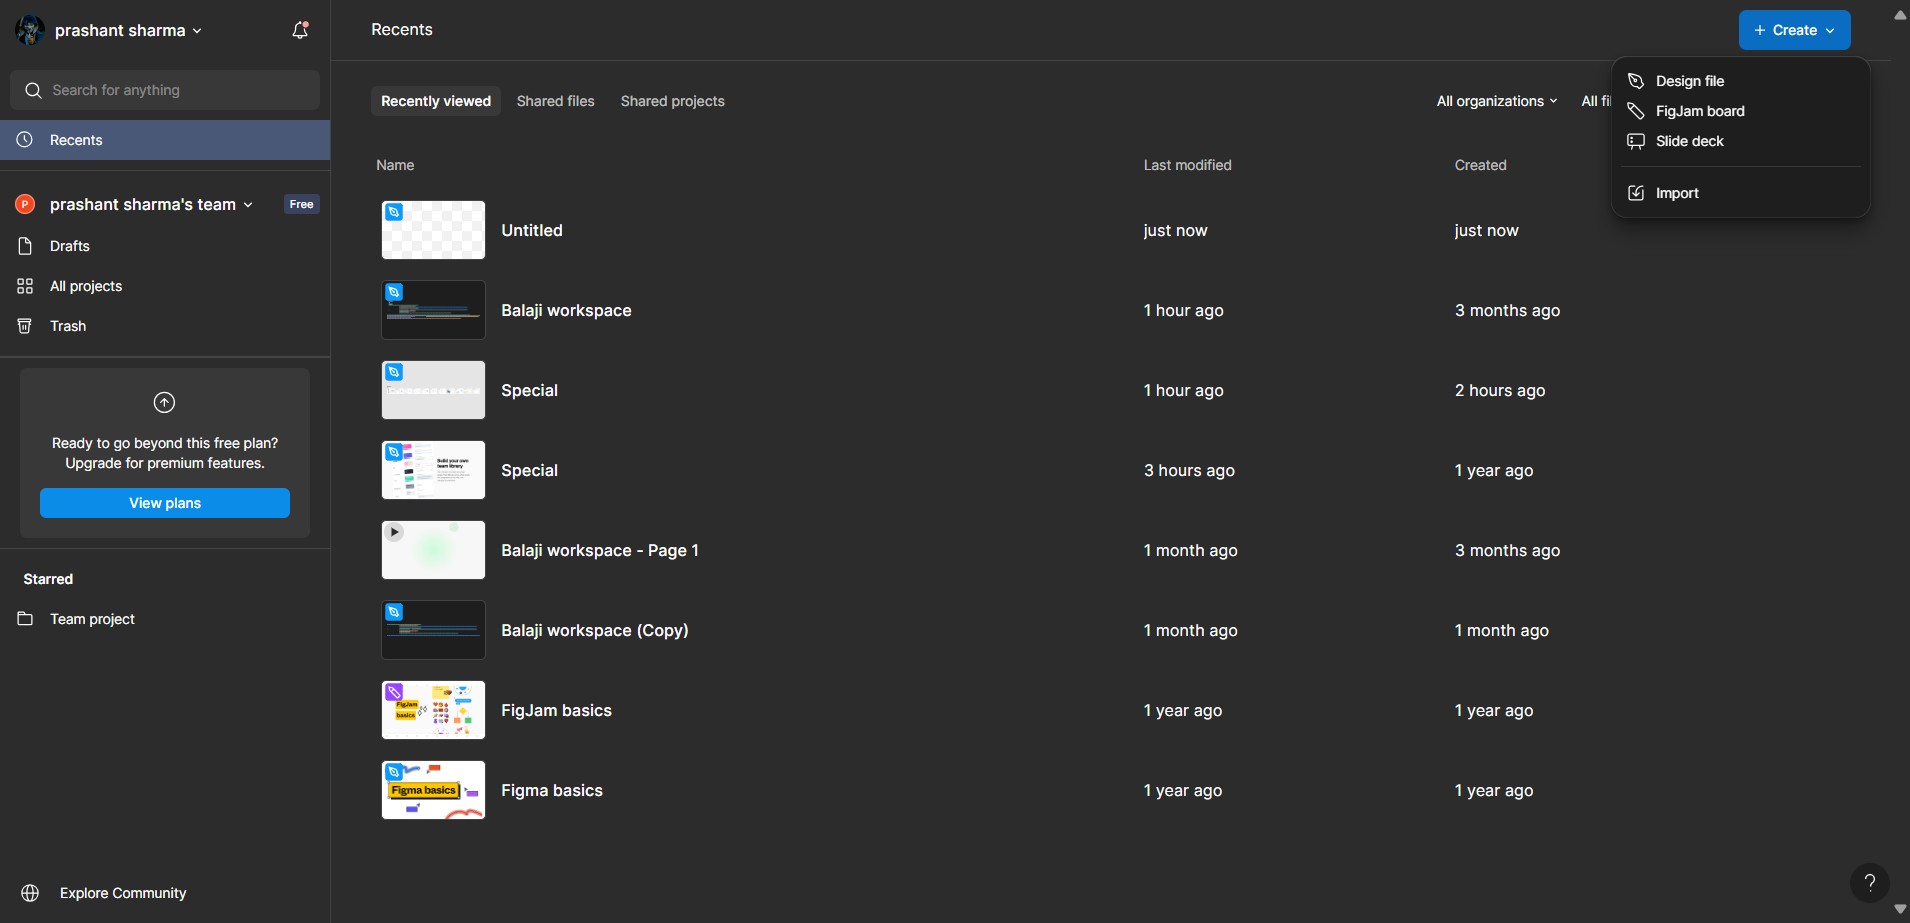Click the FigJam board marker icon
This screenshot has width=1910, height=923.
pyautogui.click(x=1636, y=111)
